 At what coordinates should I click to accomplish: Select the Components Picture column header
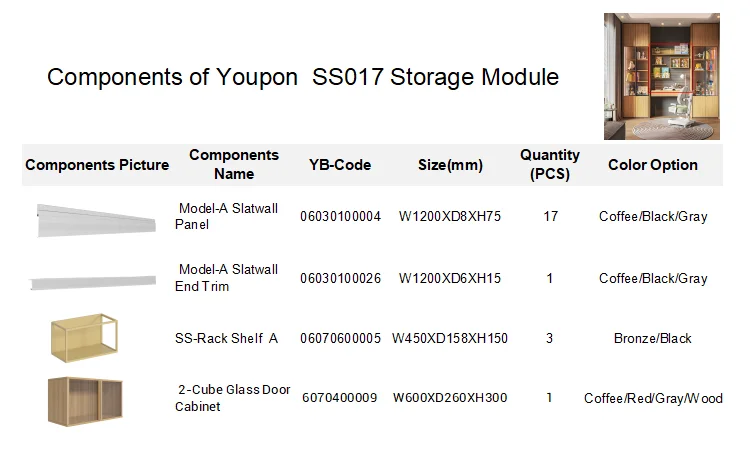click(x=97, y=165)
